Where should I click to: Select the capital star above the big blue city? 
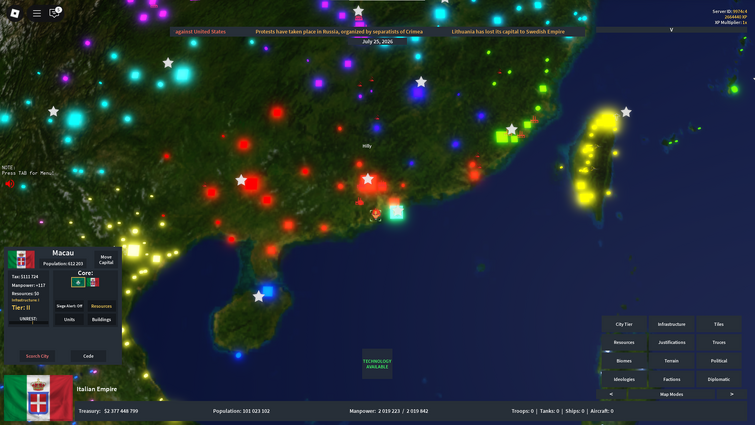421,82
